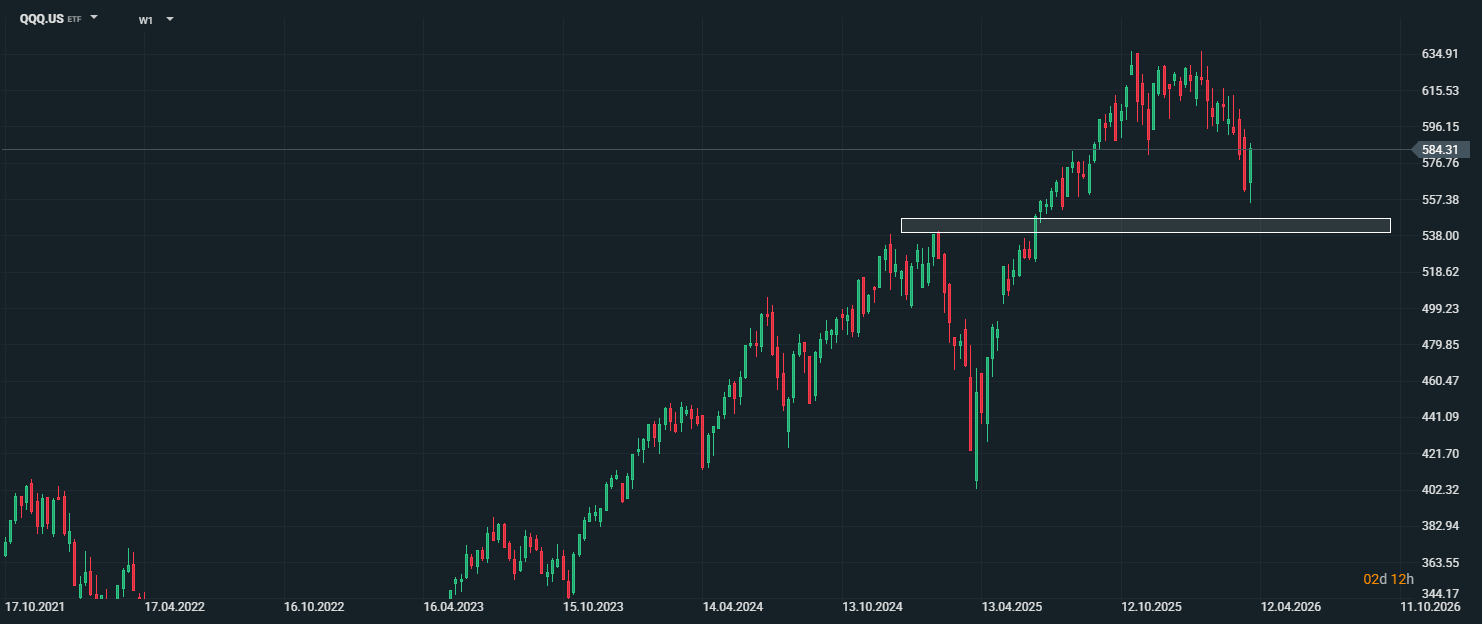The height and width of the screenshot is (624, 1482).
Task: Click the 402.32 price axis label
Action: click(1441, 490)
